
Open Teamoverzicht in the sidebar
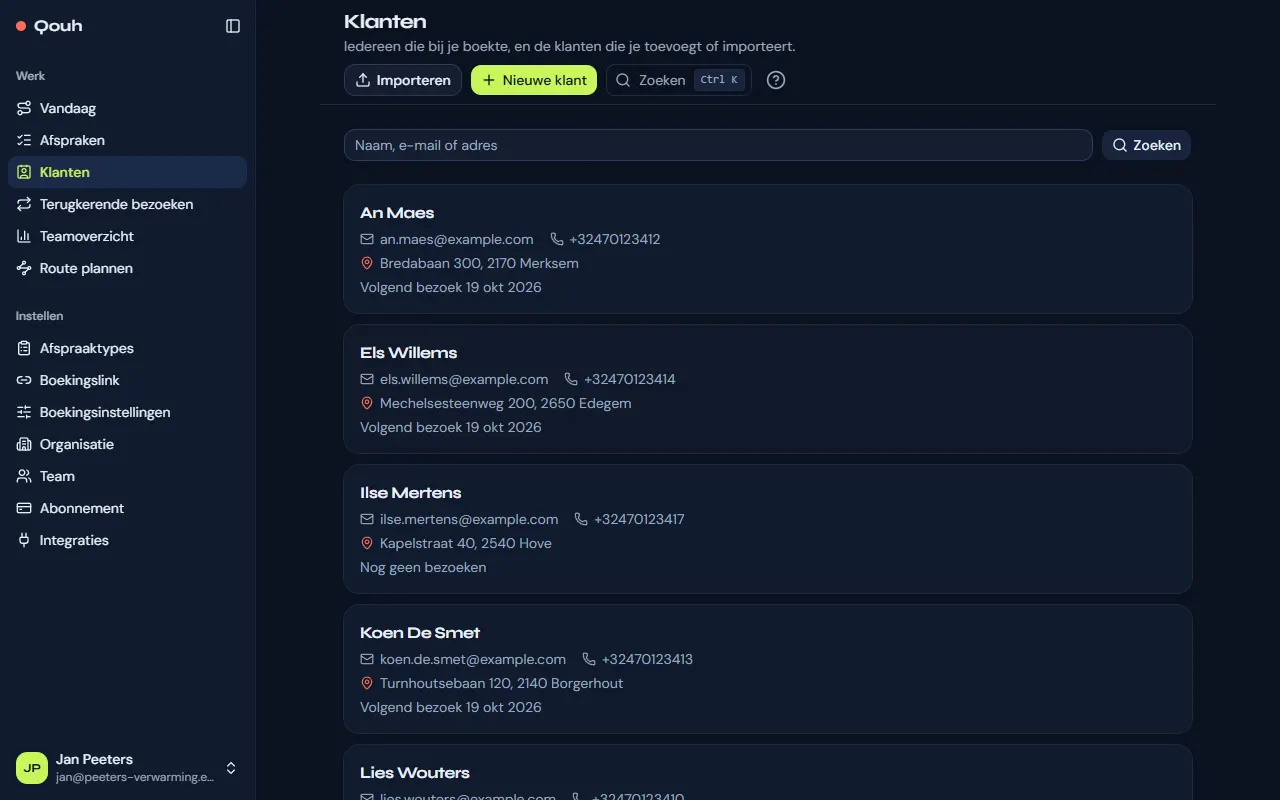127,236
